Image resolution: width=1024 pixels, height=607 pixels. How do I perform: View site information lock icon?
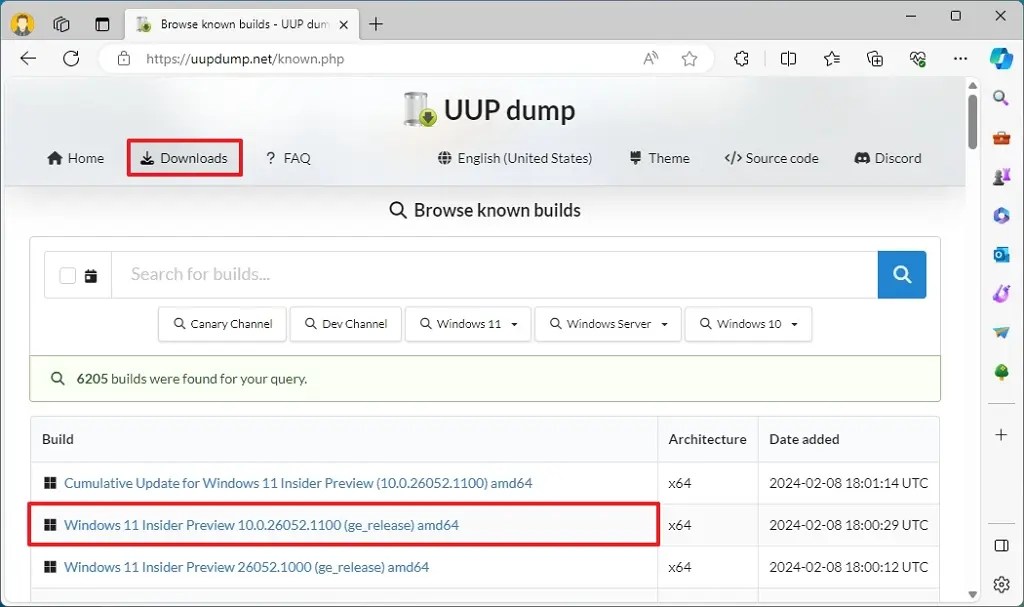pos(123,59)
